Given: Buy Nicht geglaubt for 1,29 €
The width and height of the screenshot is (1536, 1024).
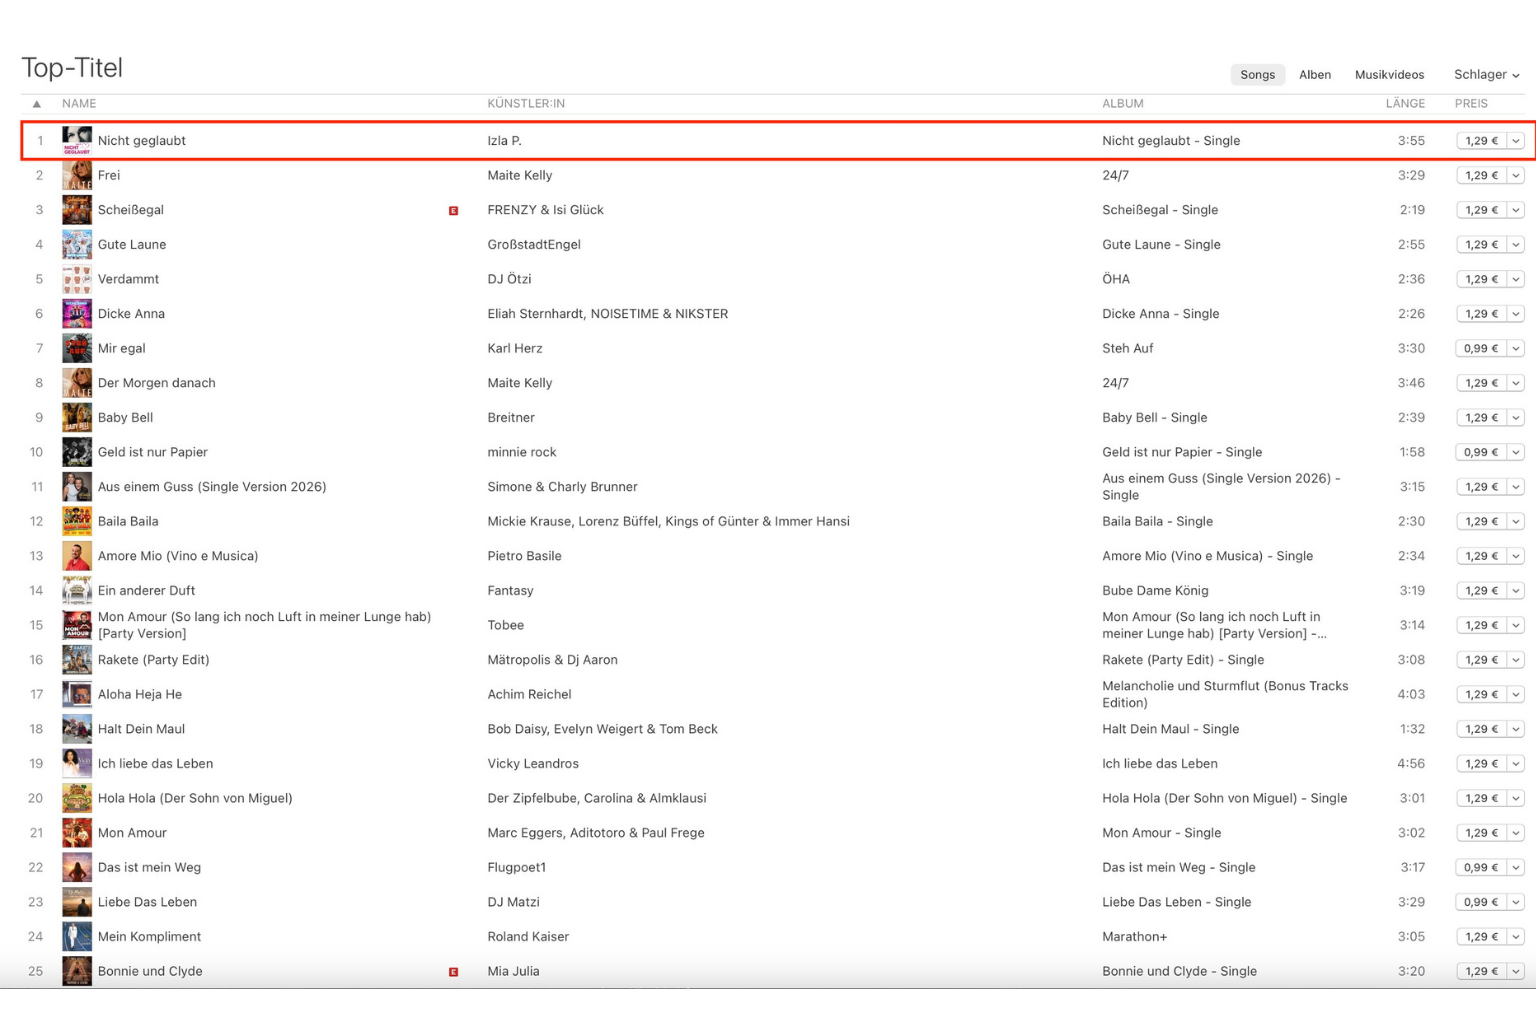Looking at the screenshot, I should point(1481,141).
